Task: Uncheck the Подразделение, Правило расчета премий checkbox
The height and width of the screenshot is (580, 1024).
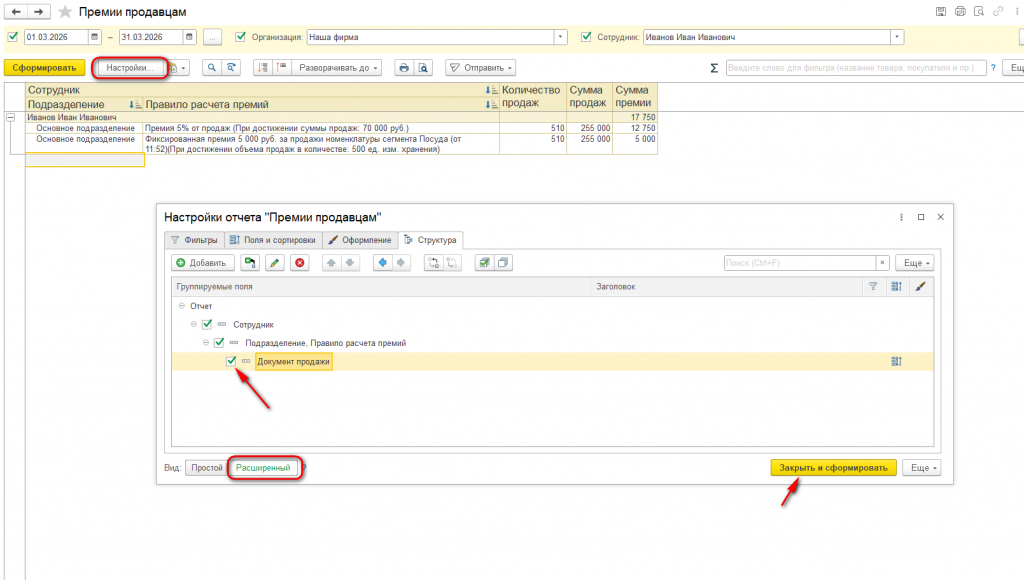Action: pos(219,342)
